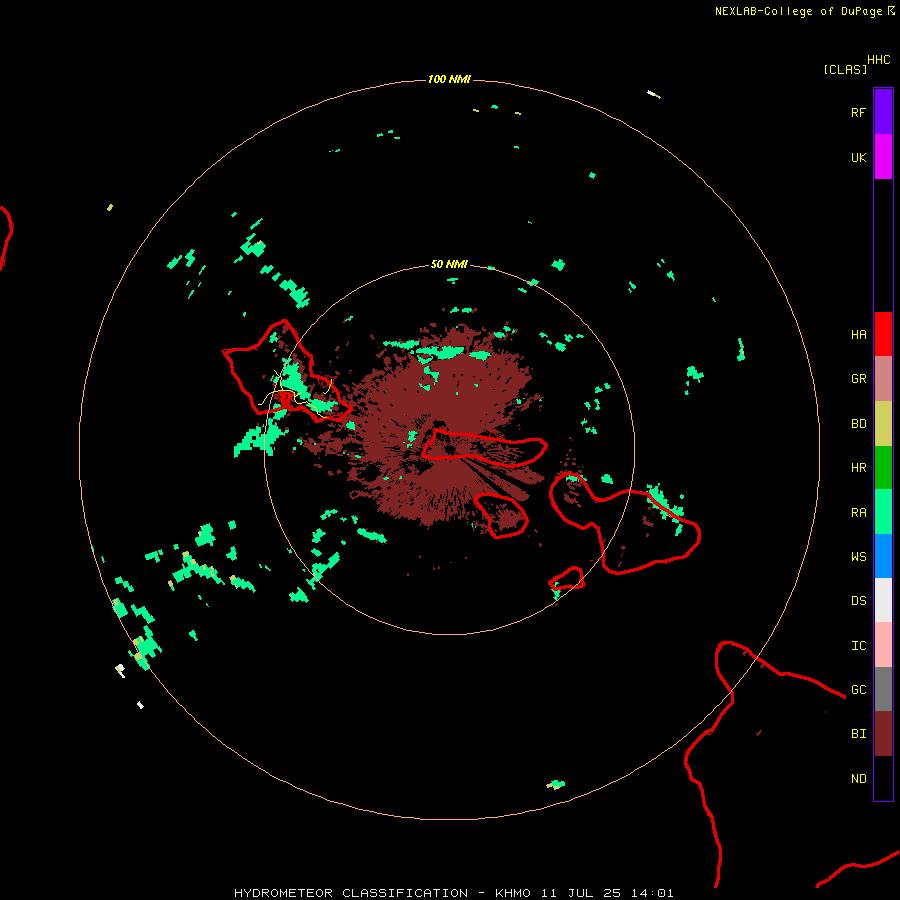Click the RA light green legend swatch
900x900 pixels.
pos(883,512)
